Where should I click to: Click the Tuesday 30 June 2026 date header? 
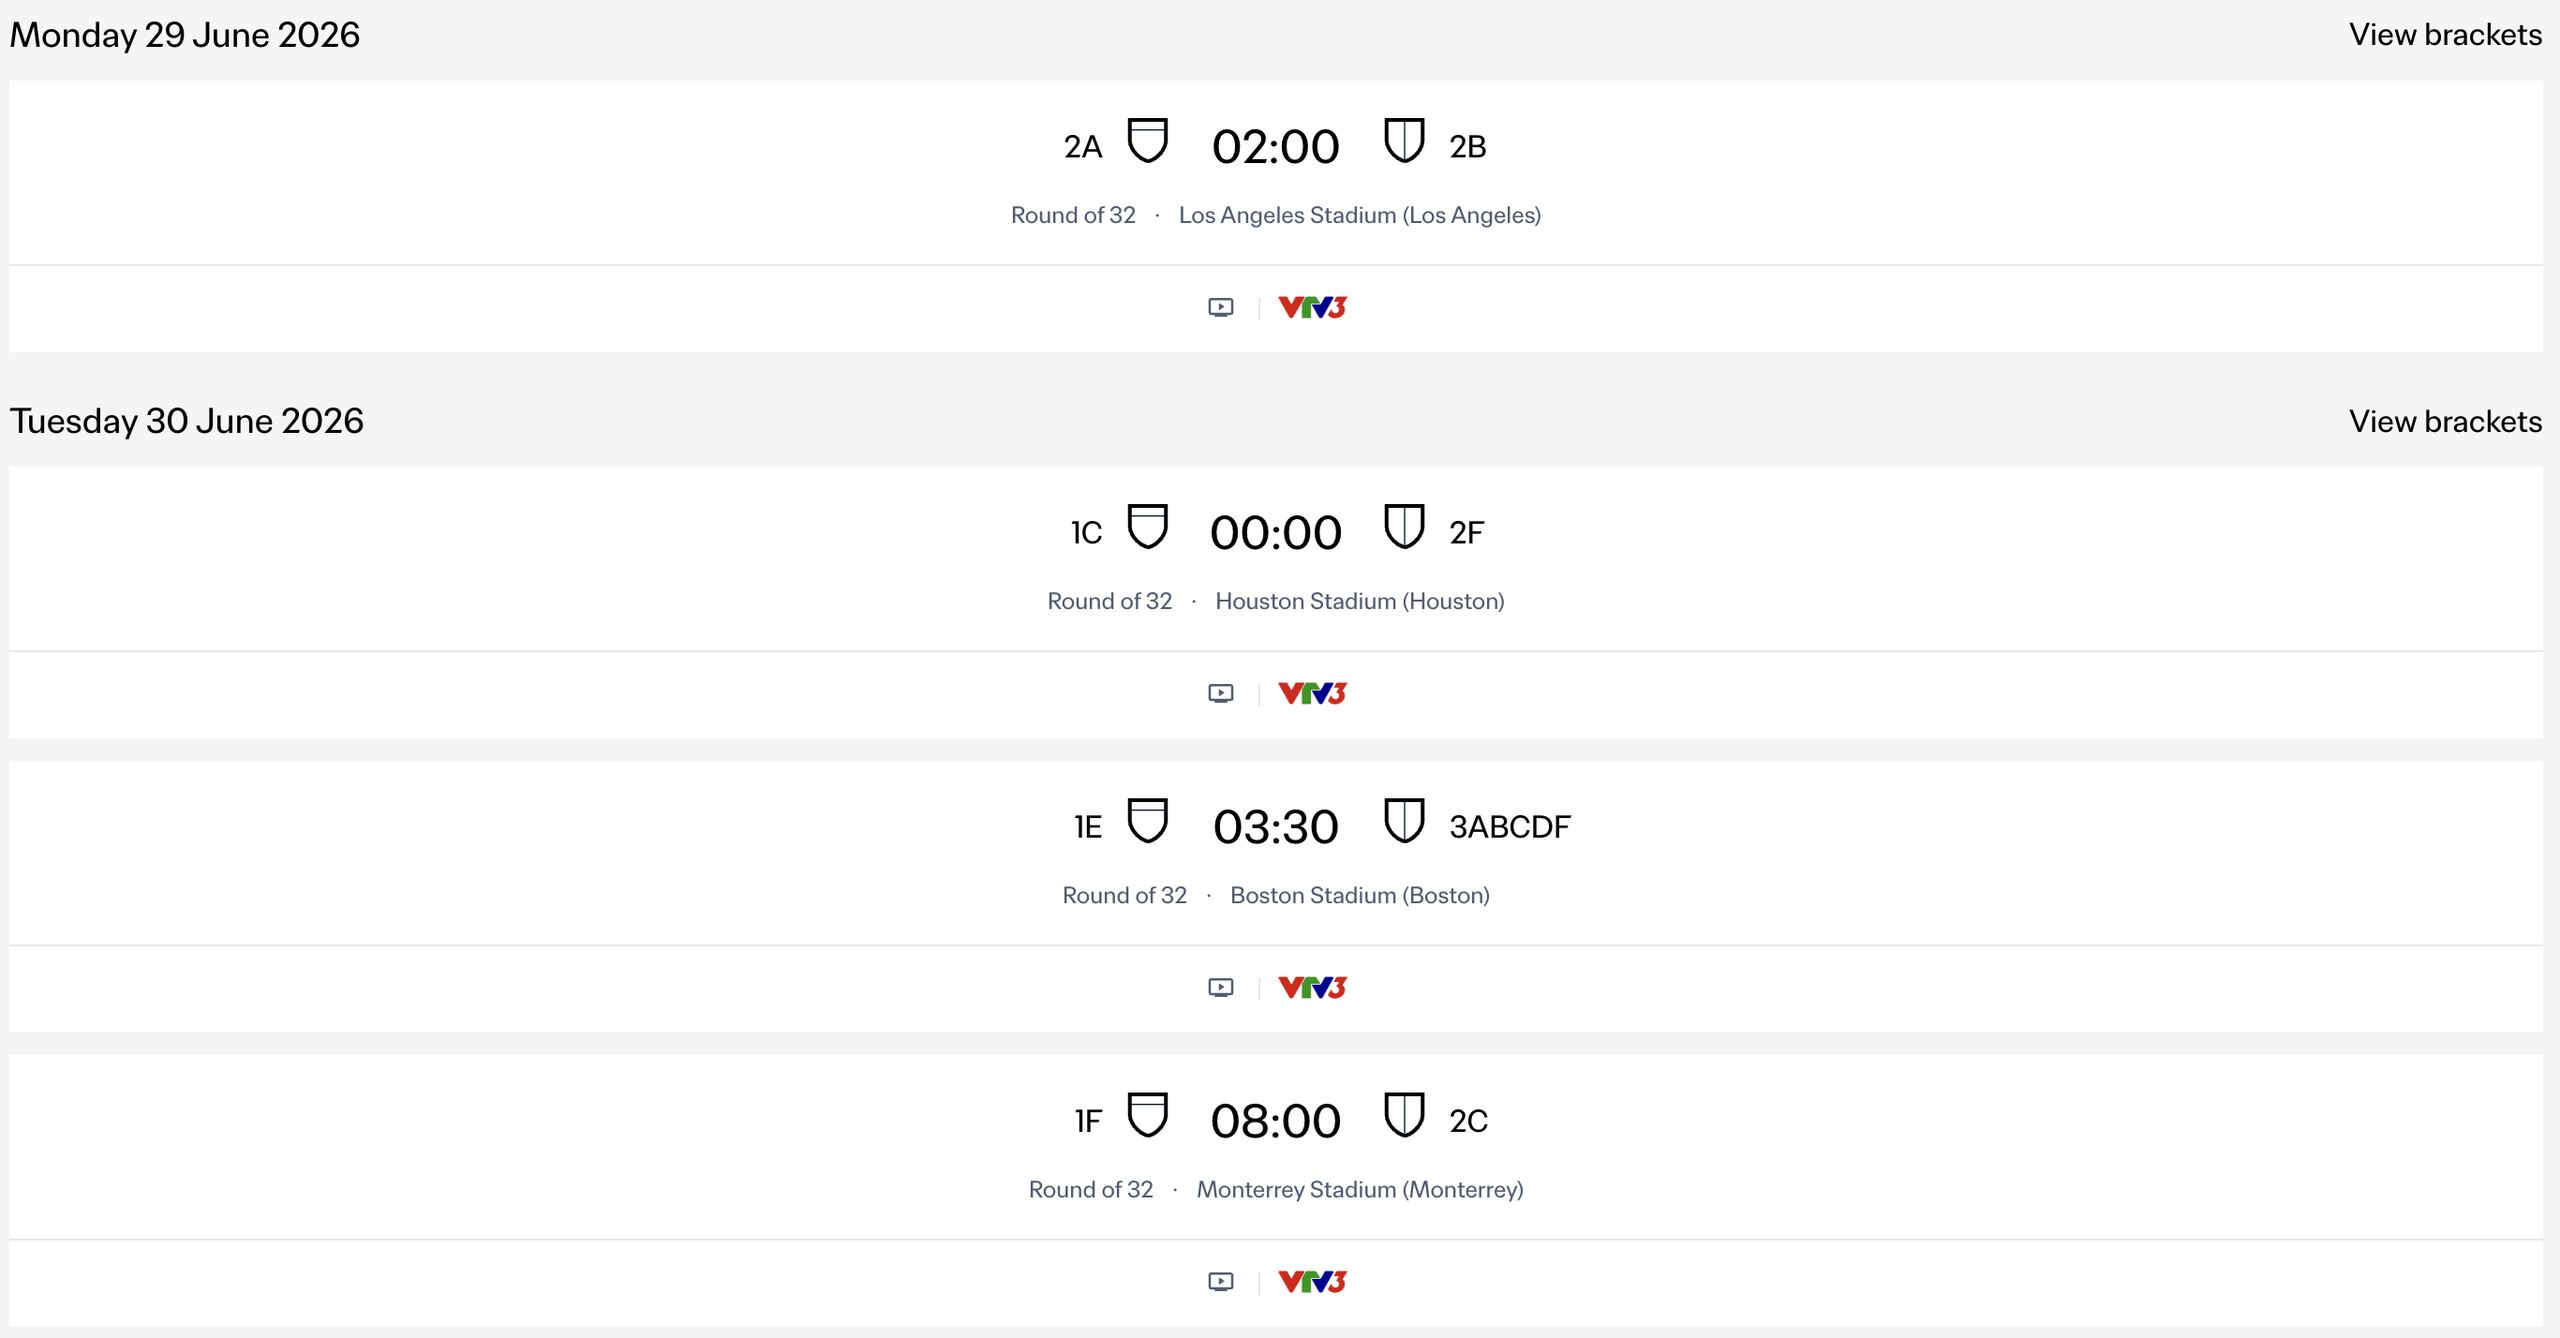[186, 421]
